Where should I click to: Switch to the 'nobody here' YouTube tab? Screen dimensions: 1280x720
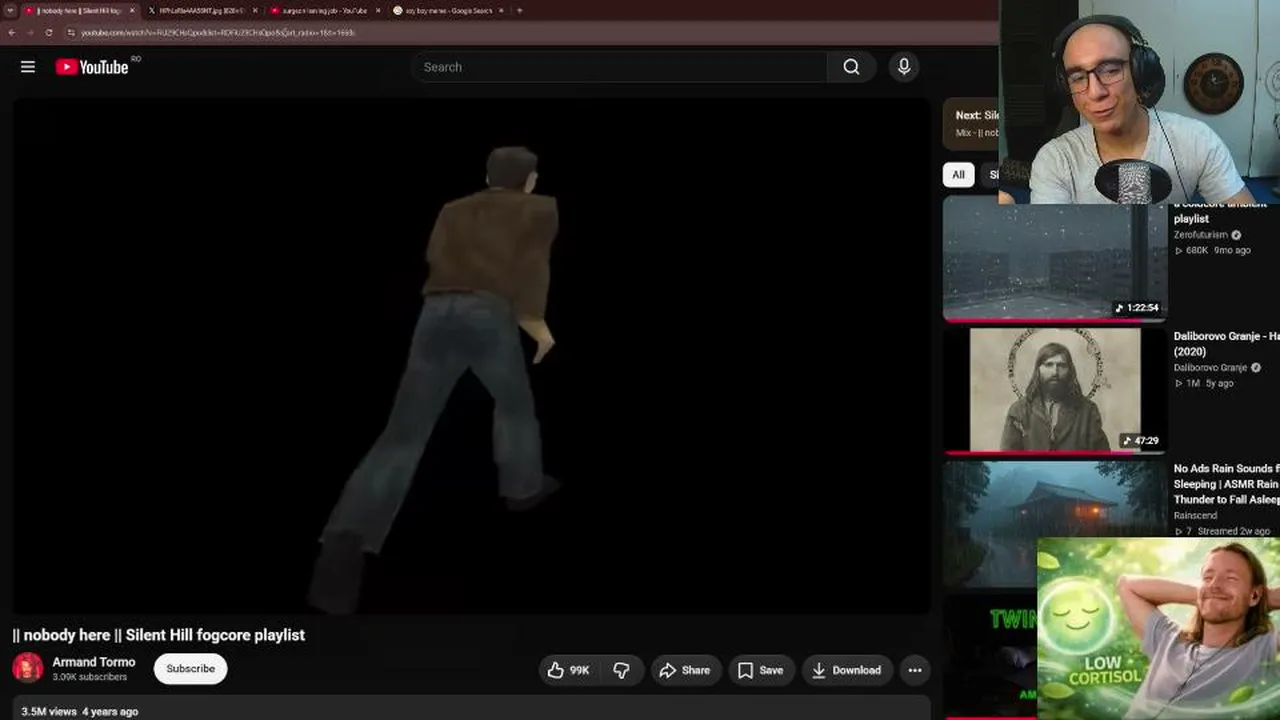point(78,11)
